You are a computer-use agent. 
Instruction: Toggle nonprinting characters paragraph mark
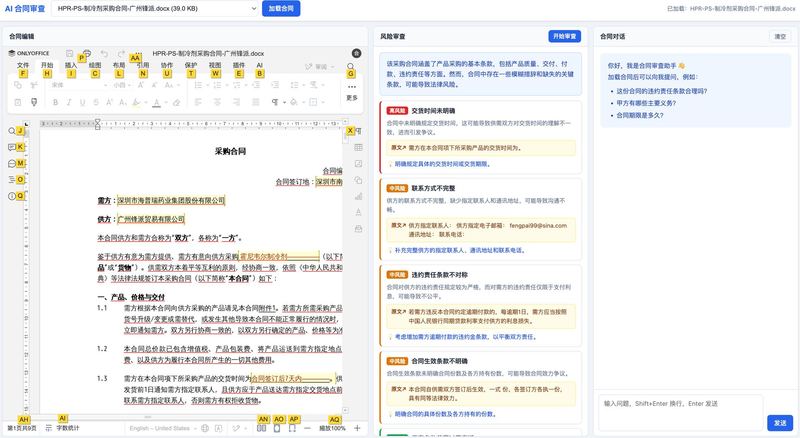pos(275,102)
